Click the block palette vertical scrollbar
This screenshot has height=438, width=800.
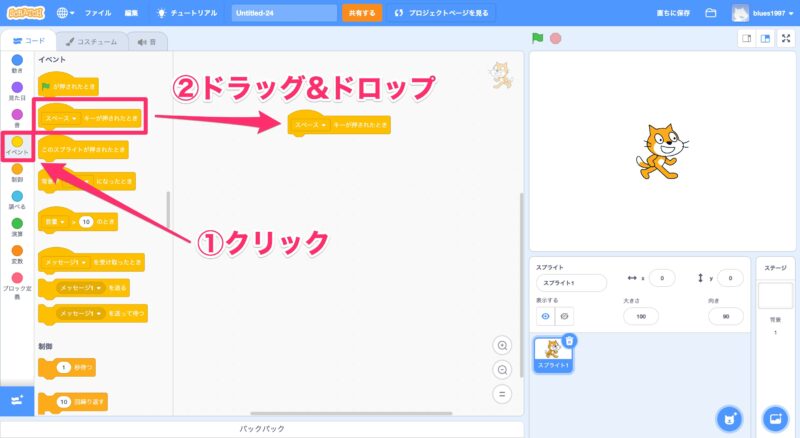[x=168, y=210]
